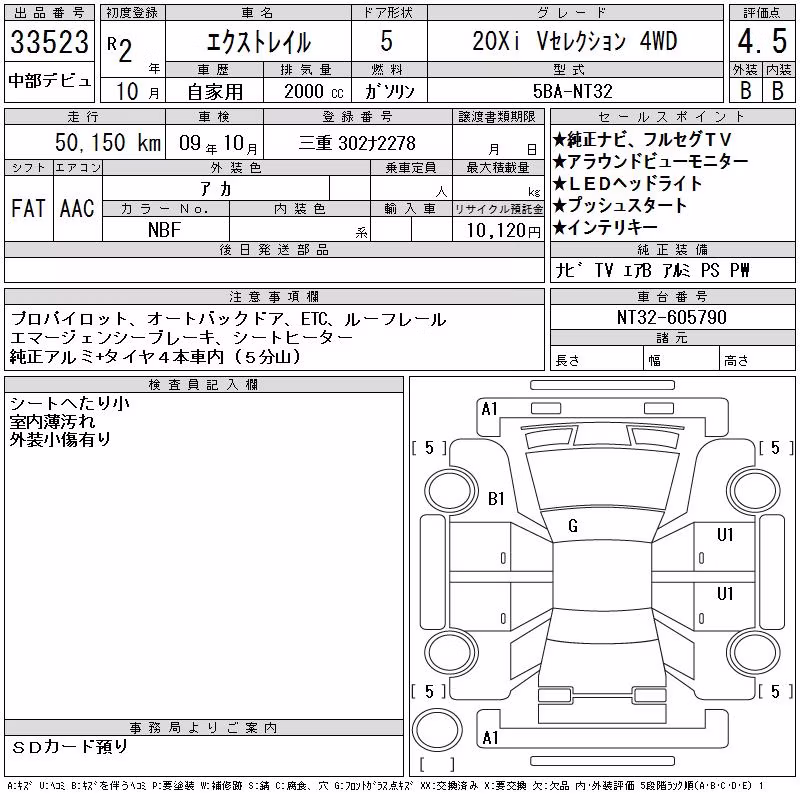This screenshot has height=800, width=800.
Task: Select the U1 mark on the front door
Action: [724, 535]
